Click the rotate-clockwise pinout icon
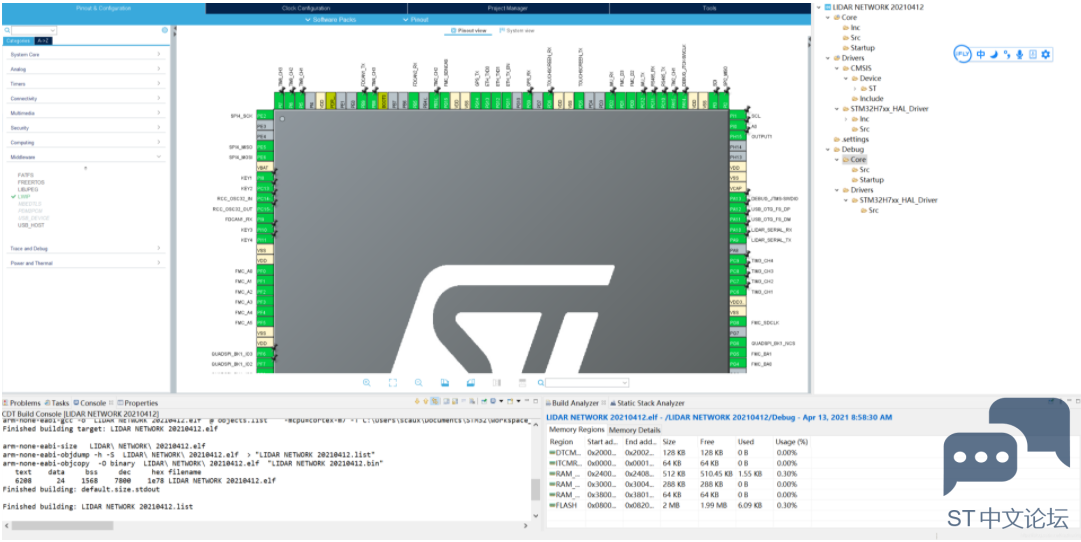The height and width of the screenshot is (542, 1081). coord(445,383)
